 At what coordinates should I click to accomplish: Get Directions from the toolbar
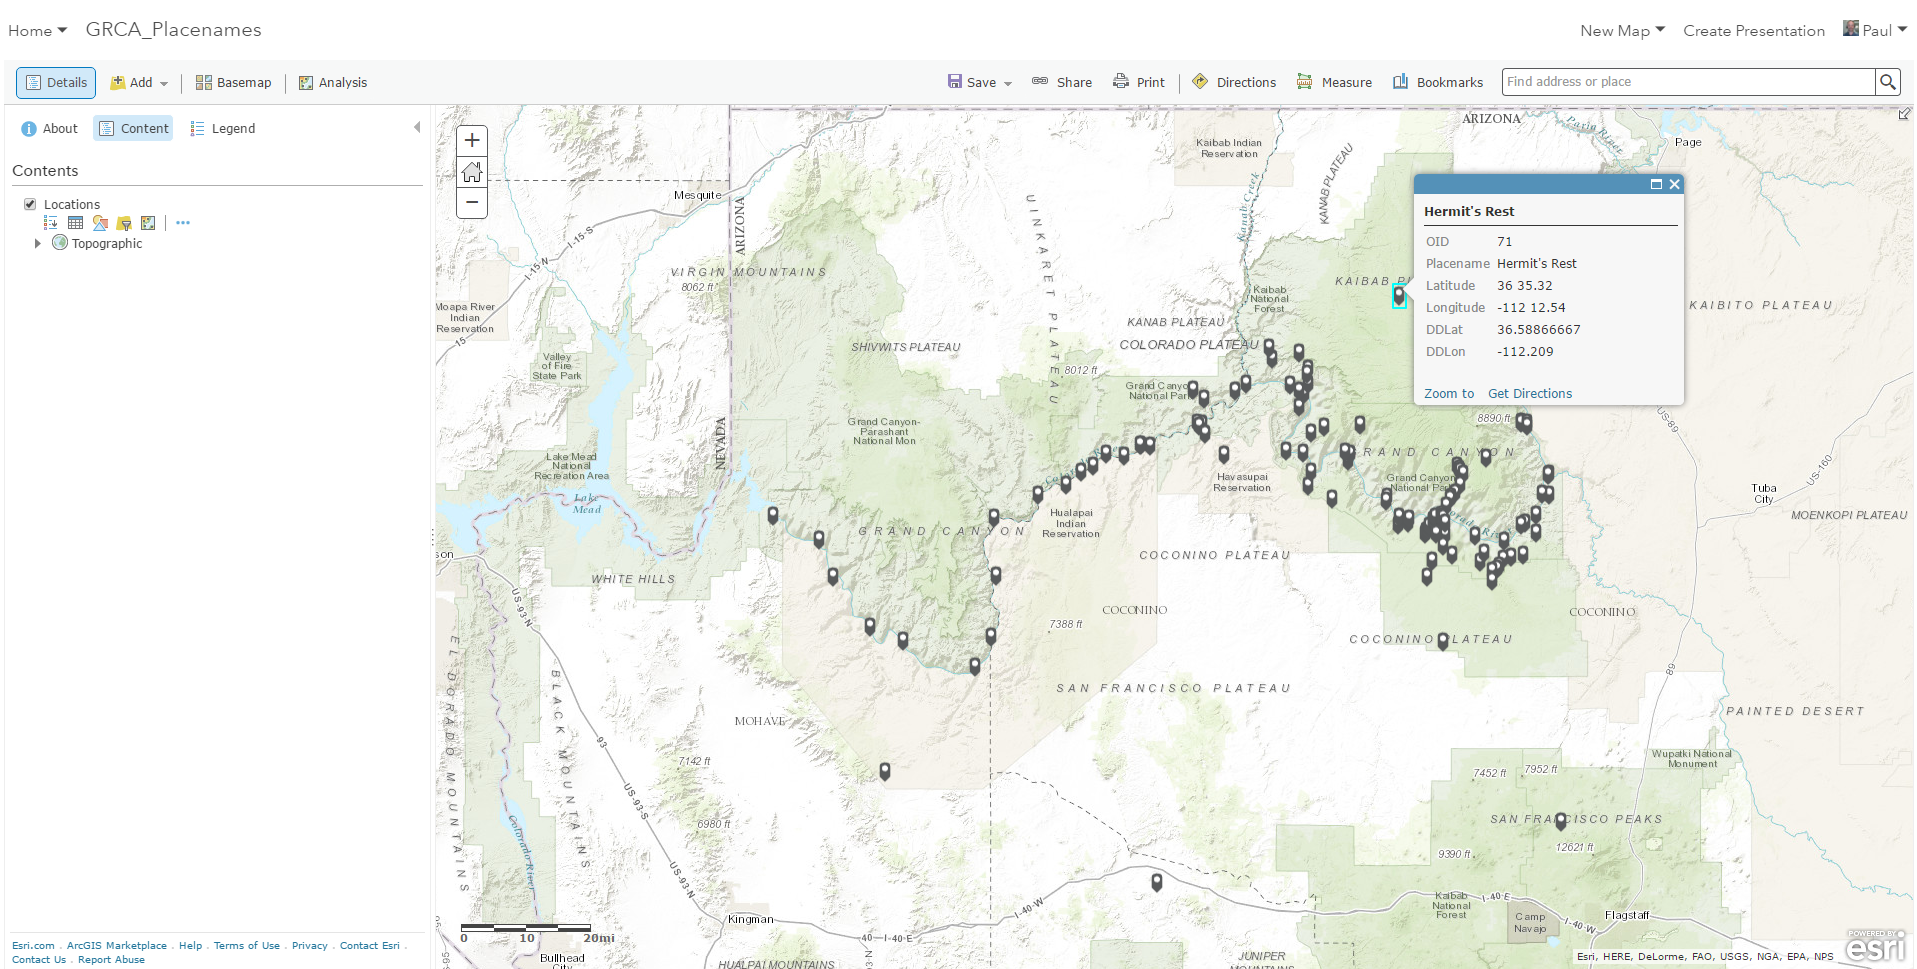click(x=1234, y=82)
